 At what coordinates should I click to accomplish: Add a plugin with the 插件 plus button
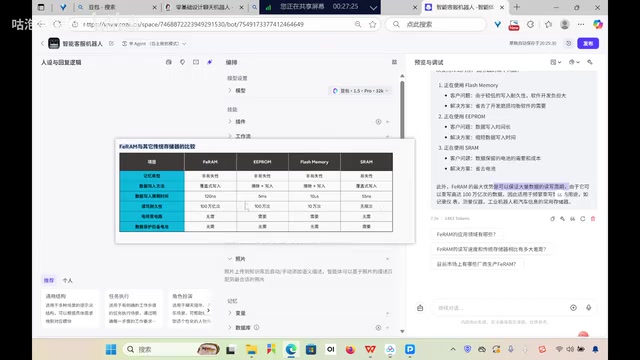tap(387, 122)
